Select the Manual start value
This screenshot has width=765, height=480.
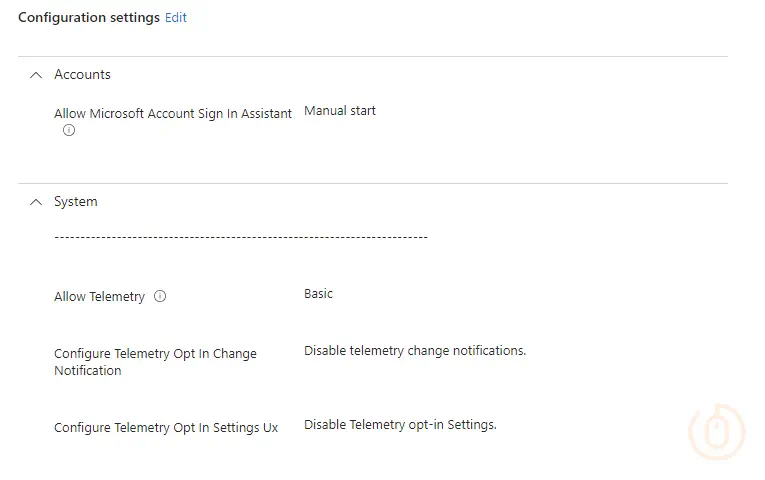(340, 111)
